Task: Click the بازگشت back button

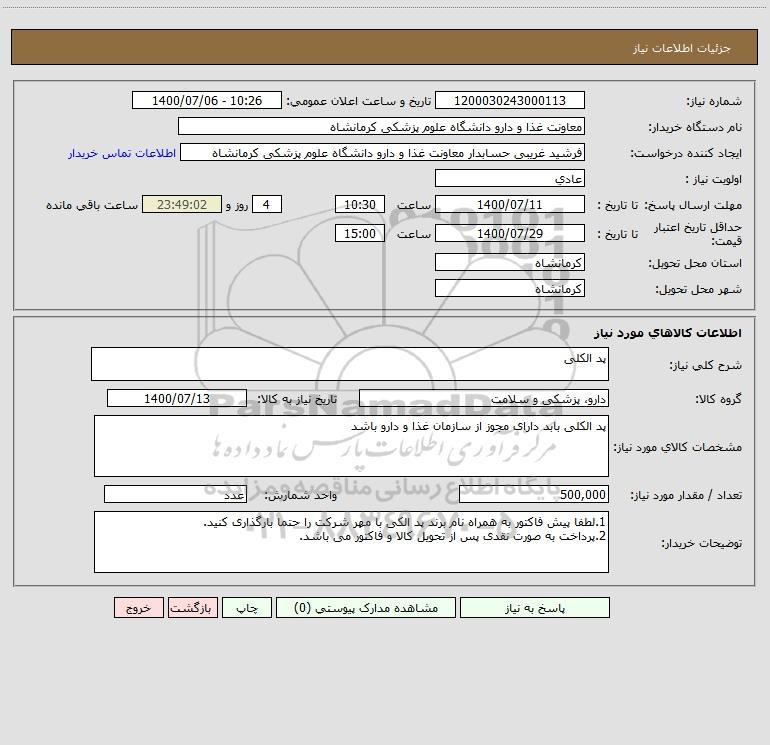Action: (x=192, y=607)
